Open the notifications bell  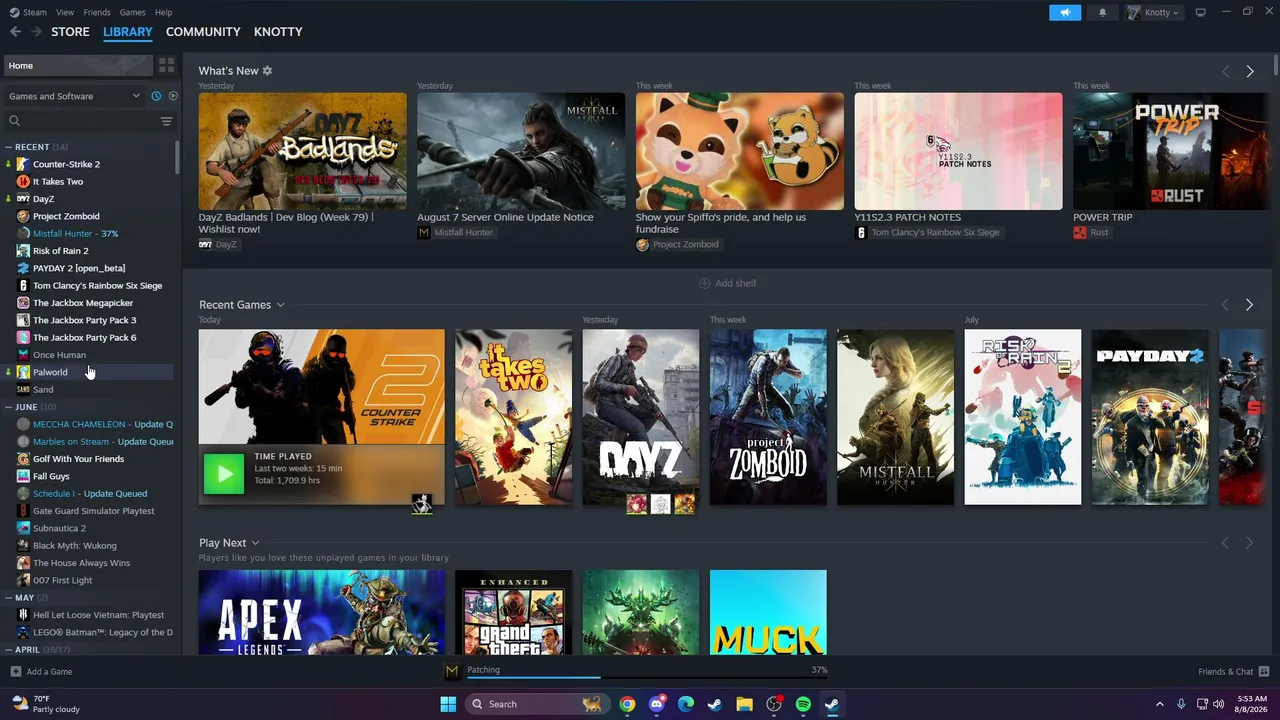(1103, 12)
